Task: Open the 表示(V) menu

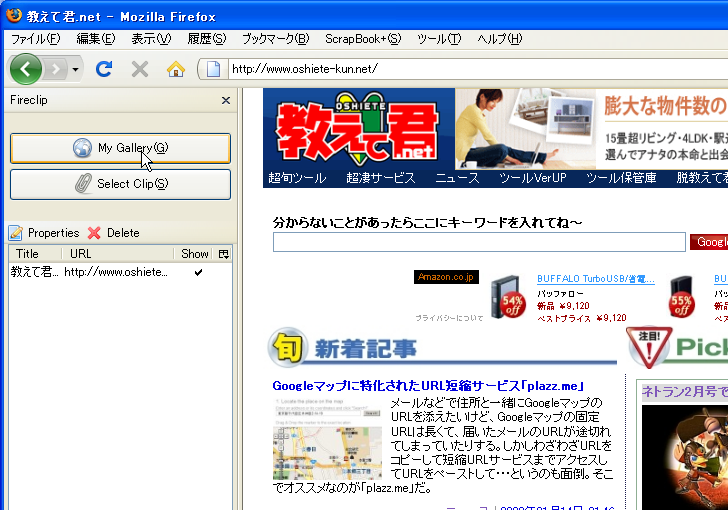Action: 151,39
